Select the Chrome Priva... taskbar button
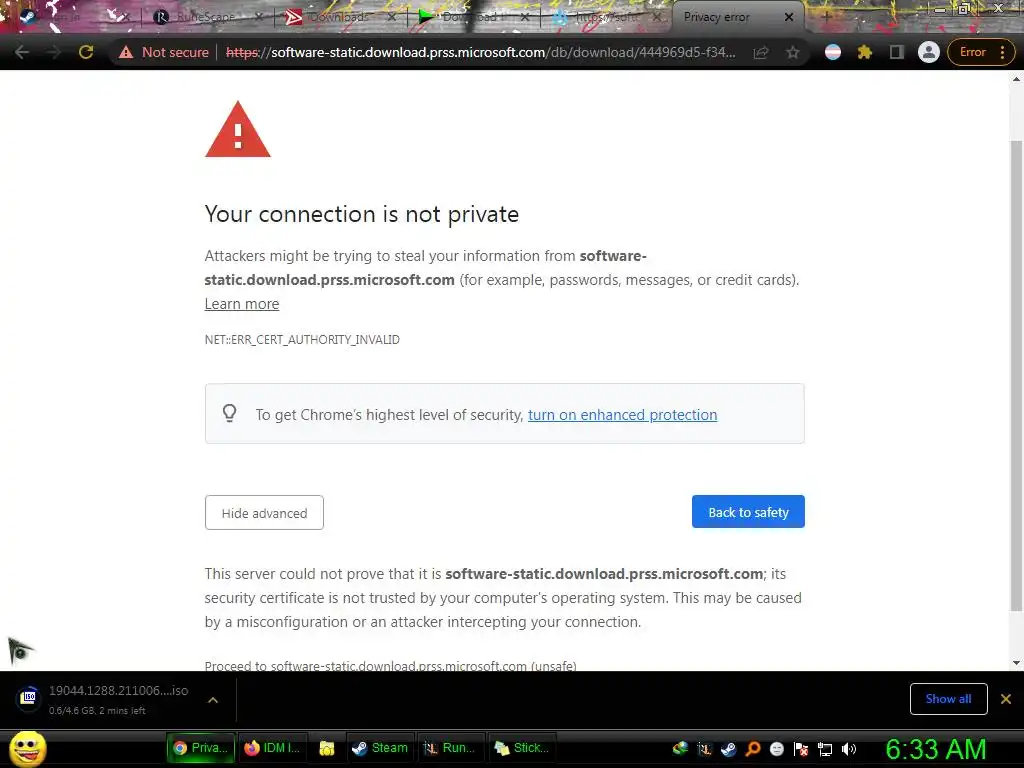Screen dimensions: 1024x768 [x=200, y=748]
